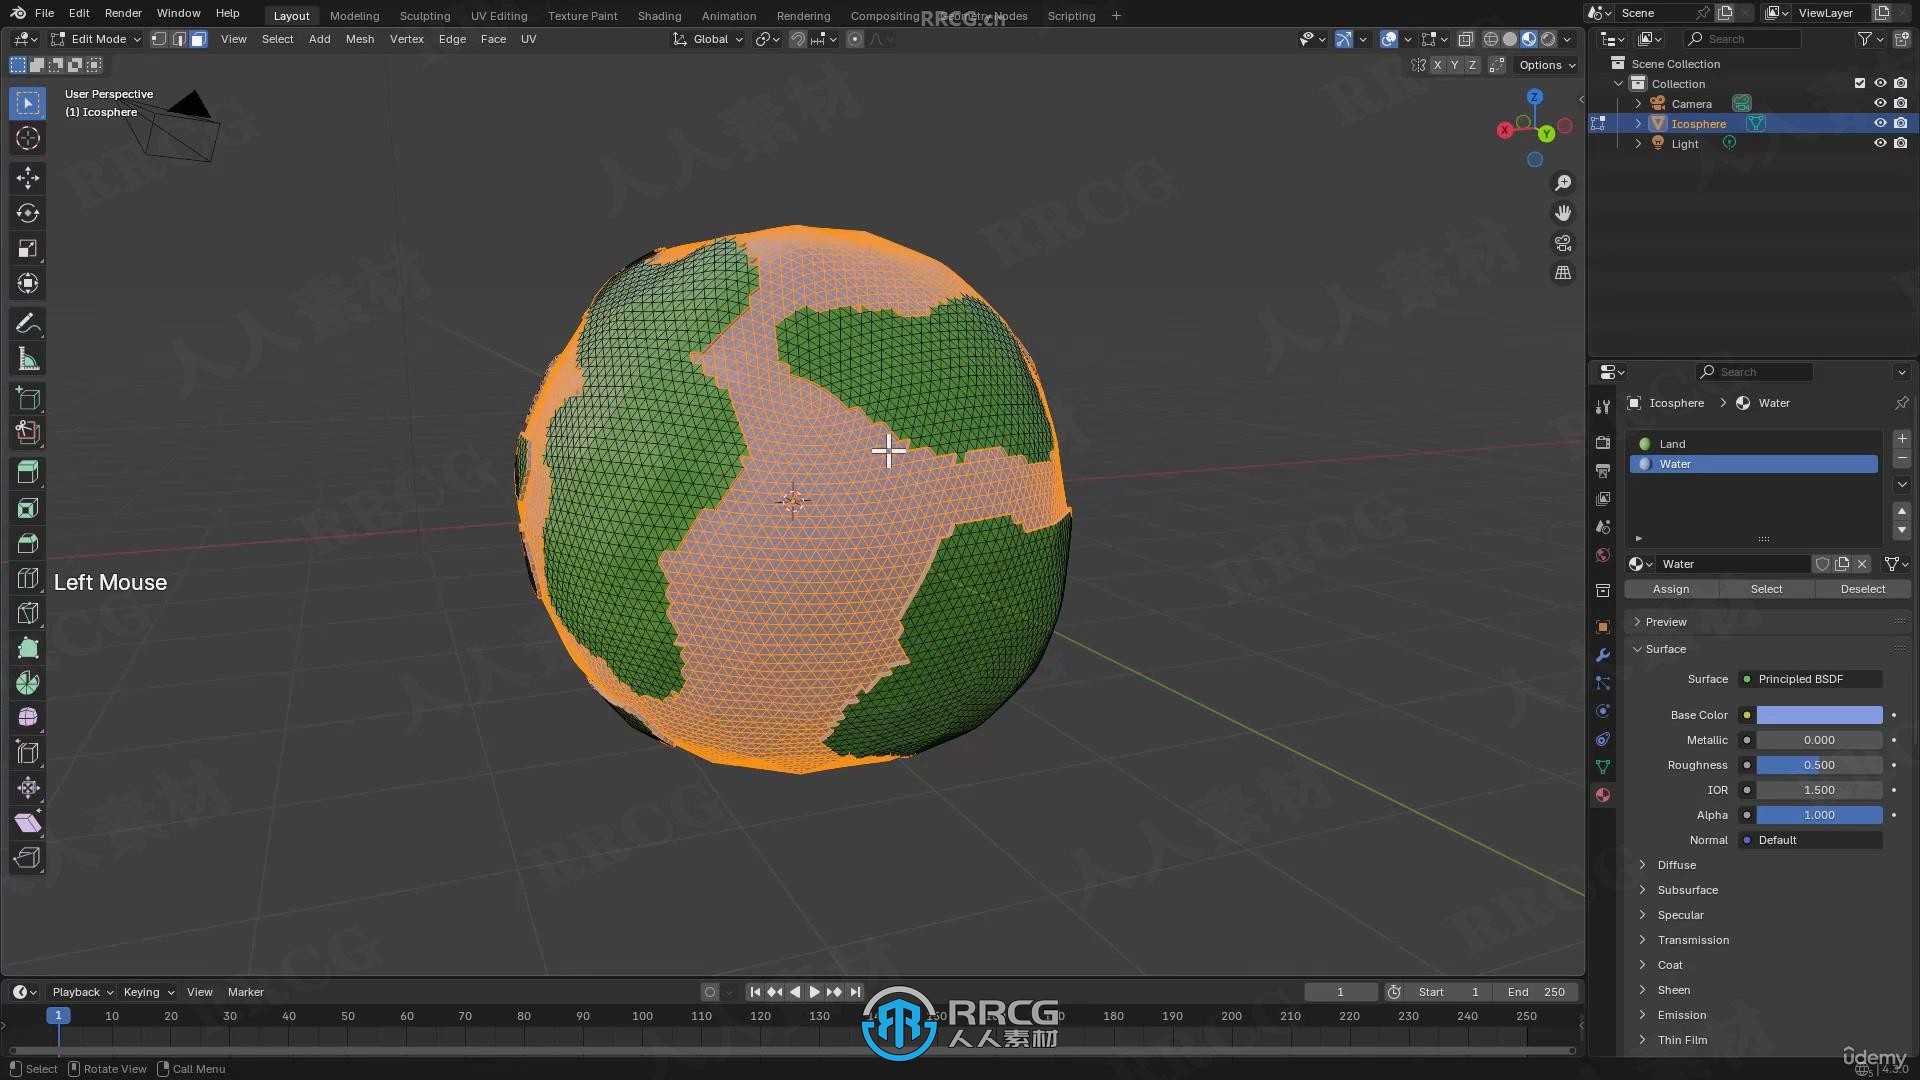This screenshot has width=1920, height=1080.
Task: Enable vertex select mode
Action: 159,39
